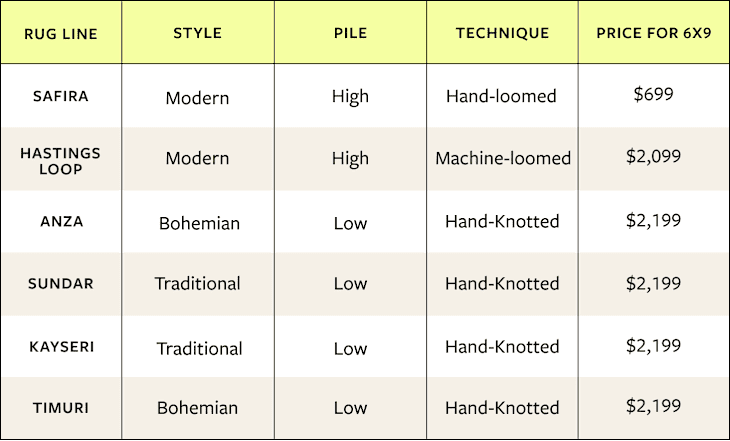The width and height of the screenshot is (730, 441).
Task: Select the HASTINGS LOOP rug name
Action: (x=60, y=160)
